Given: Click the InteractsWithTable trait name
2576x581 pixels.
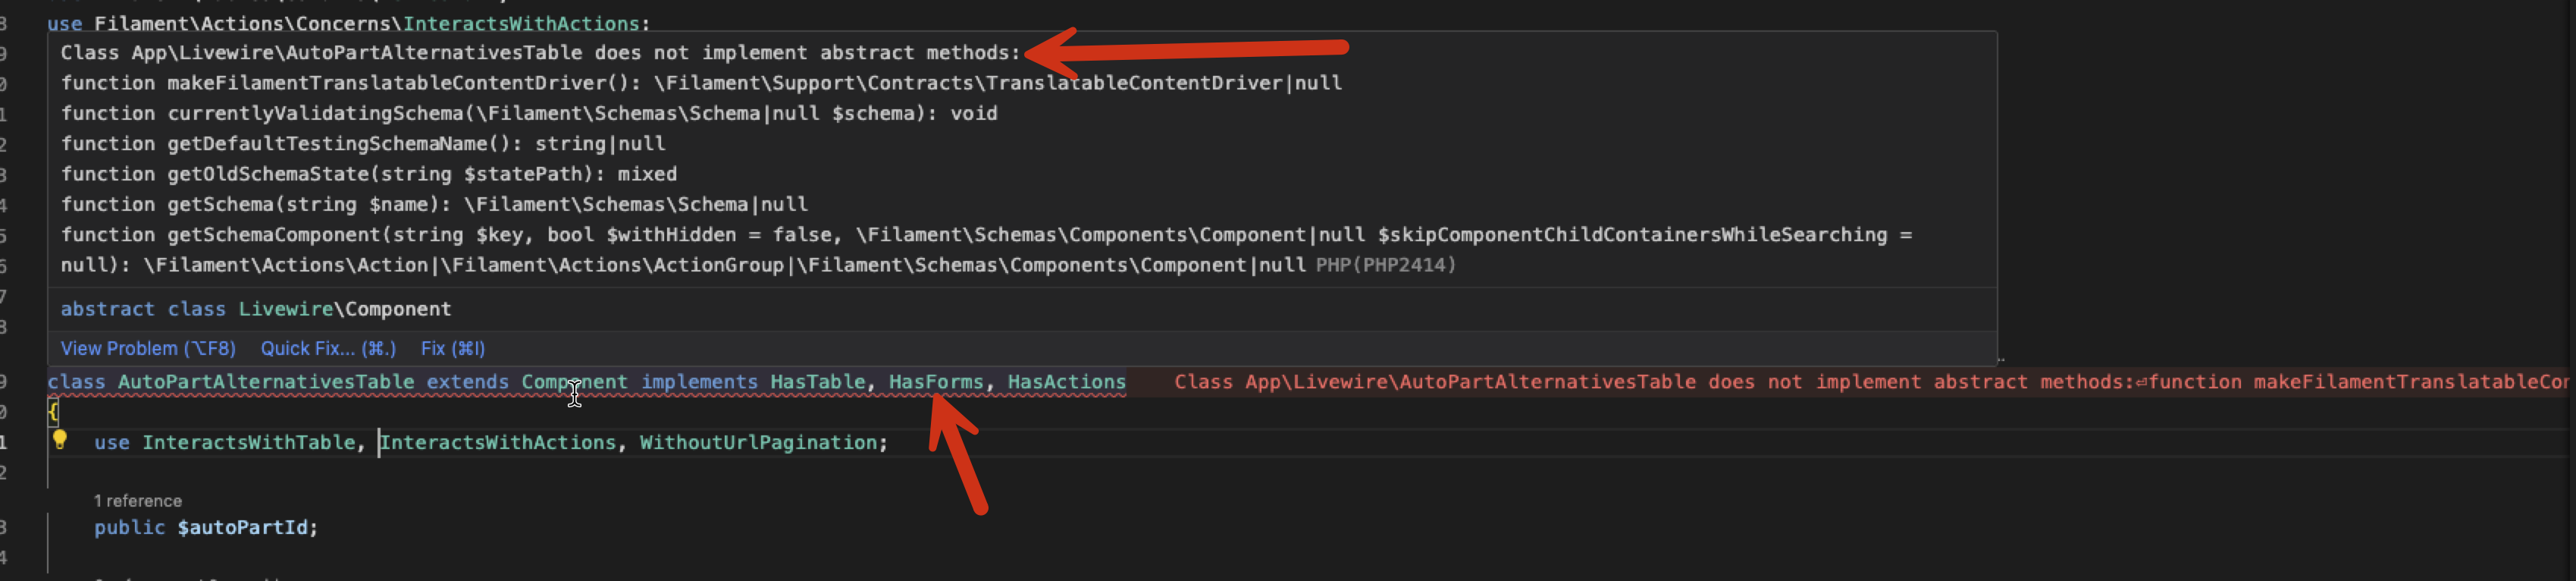Looking at the screenshot, I should (248, 443).
